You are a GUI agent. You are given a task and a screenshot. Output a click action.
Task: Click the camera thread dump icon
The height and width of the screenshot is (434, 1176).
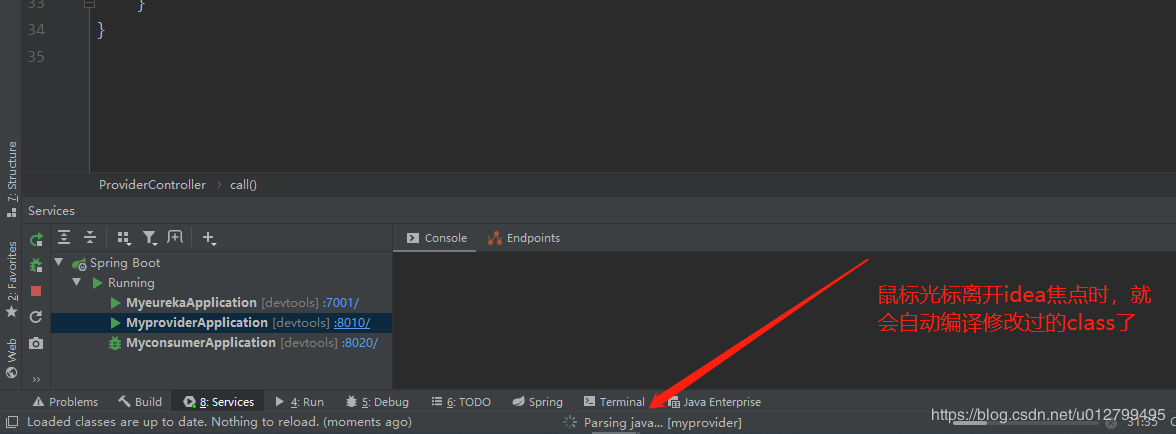[36, 343]
